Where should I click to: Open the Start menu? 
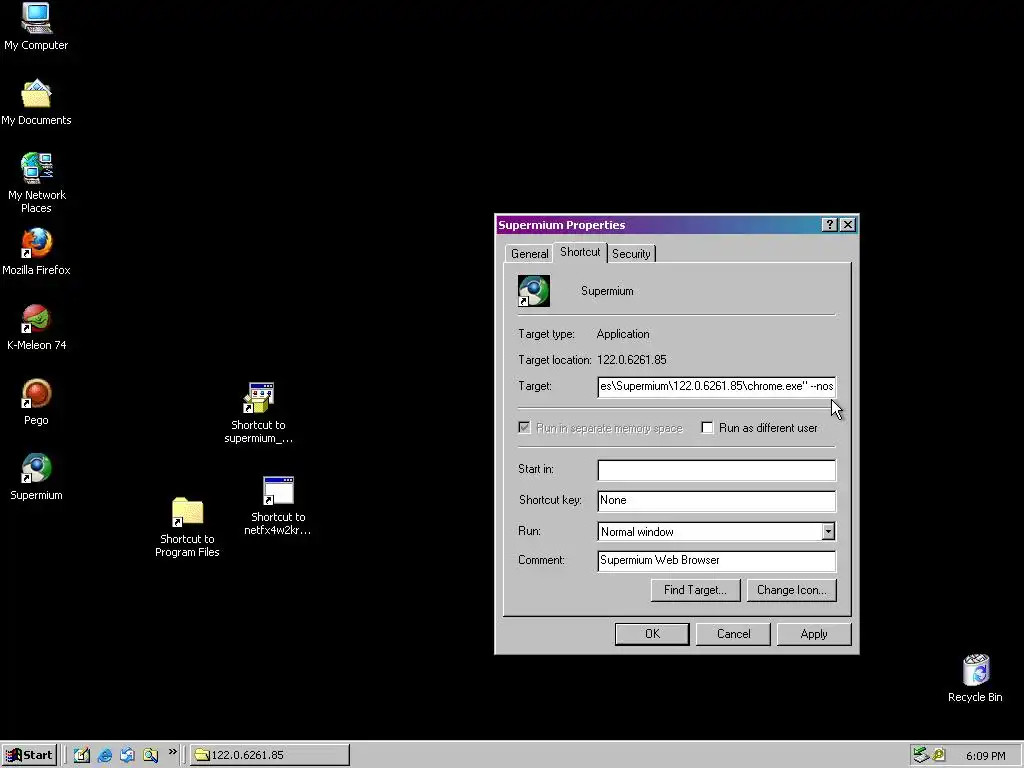(29, 755)
